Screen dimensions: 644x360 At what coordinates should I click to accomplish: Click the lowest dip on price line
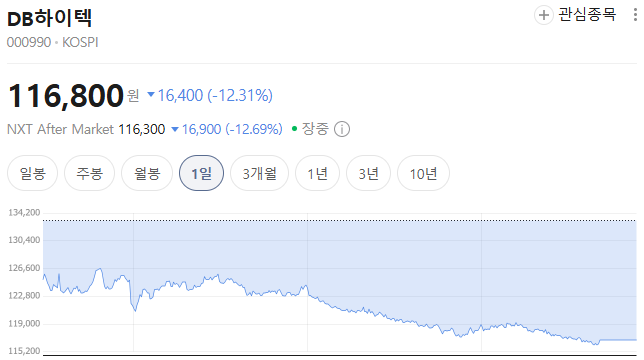click(x=596, y=344)
